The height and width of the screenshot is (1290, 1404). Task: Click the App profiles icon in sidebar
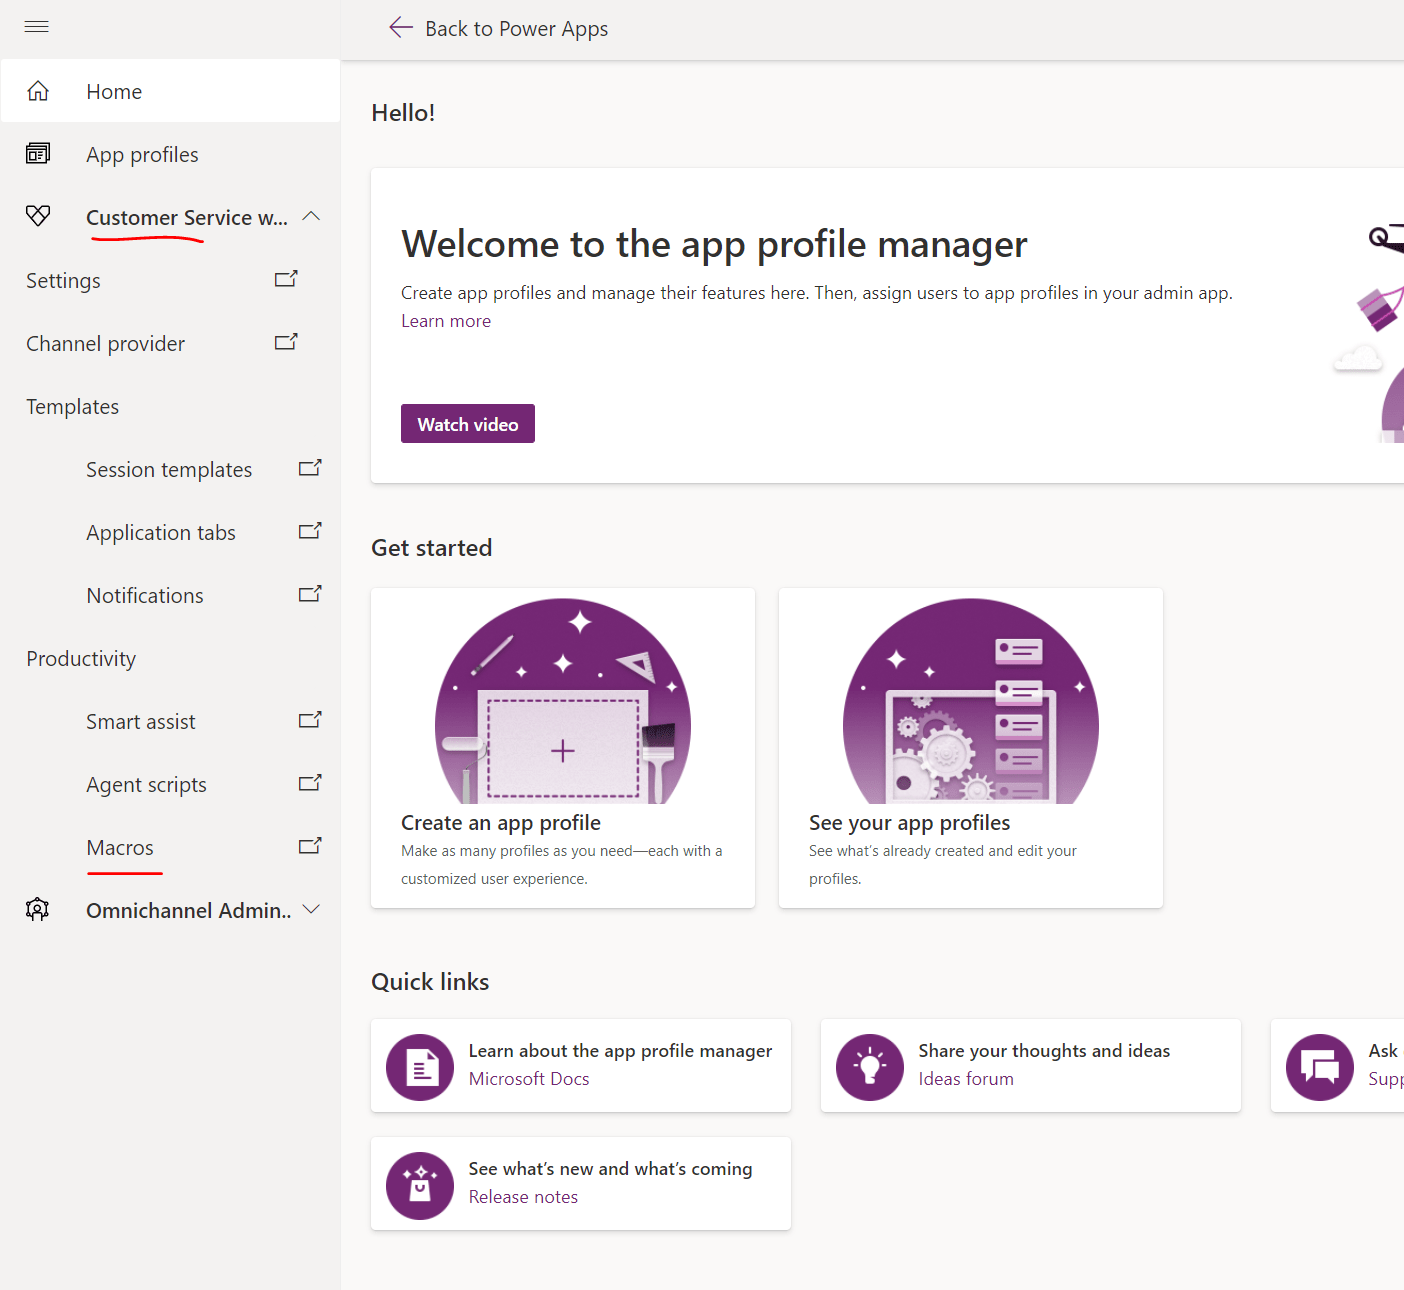pos(38,154)
